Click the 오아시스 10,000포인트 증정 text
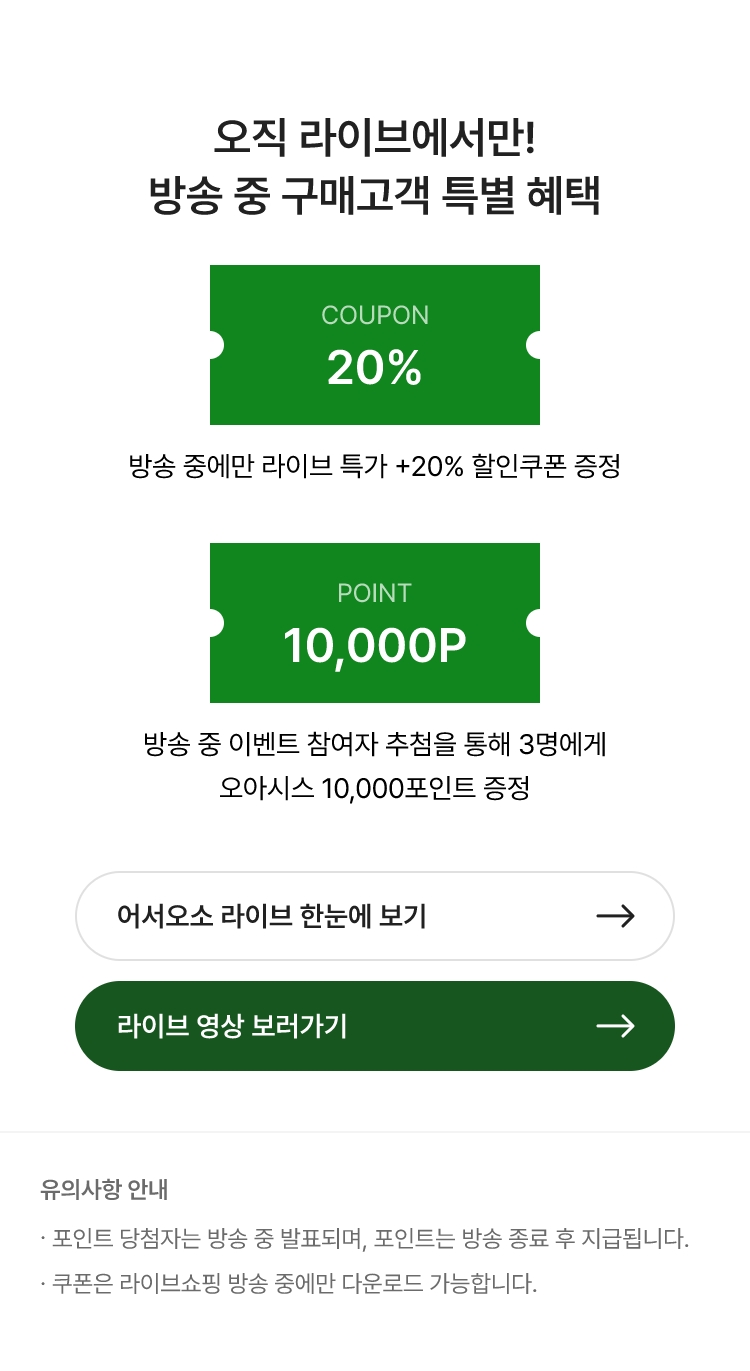Viewport: 750px width, 1371px height. click(375, 788)
